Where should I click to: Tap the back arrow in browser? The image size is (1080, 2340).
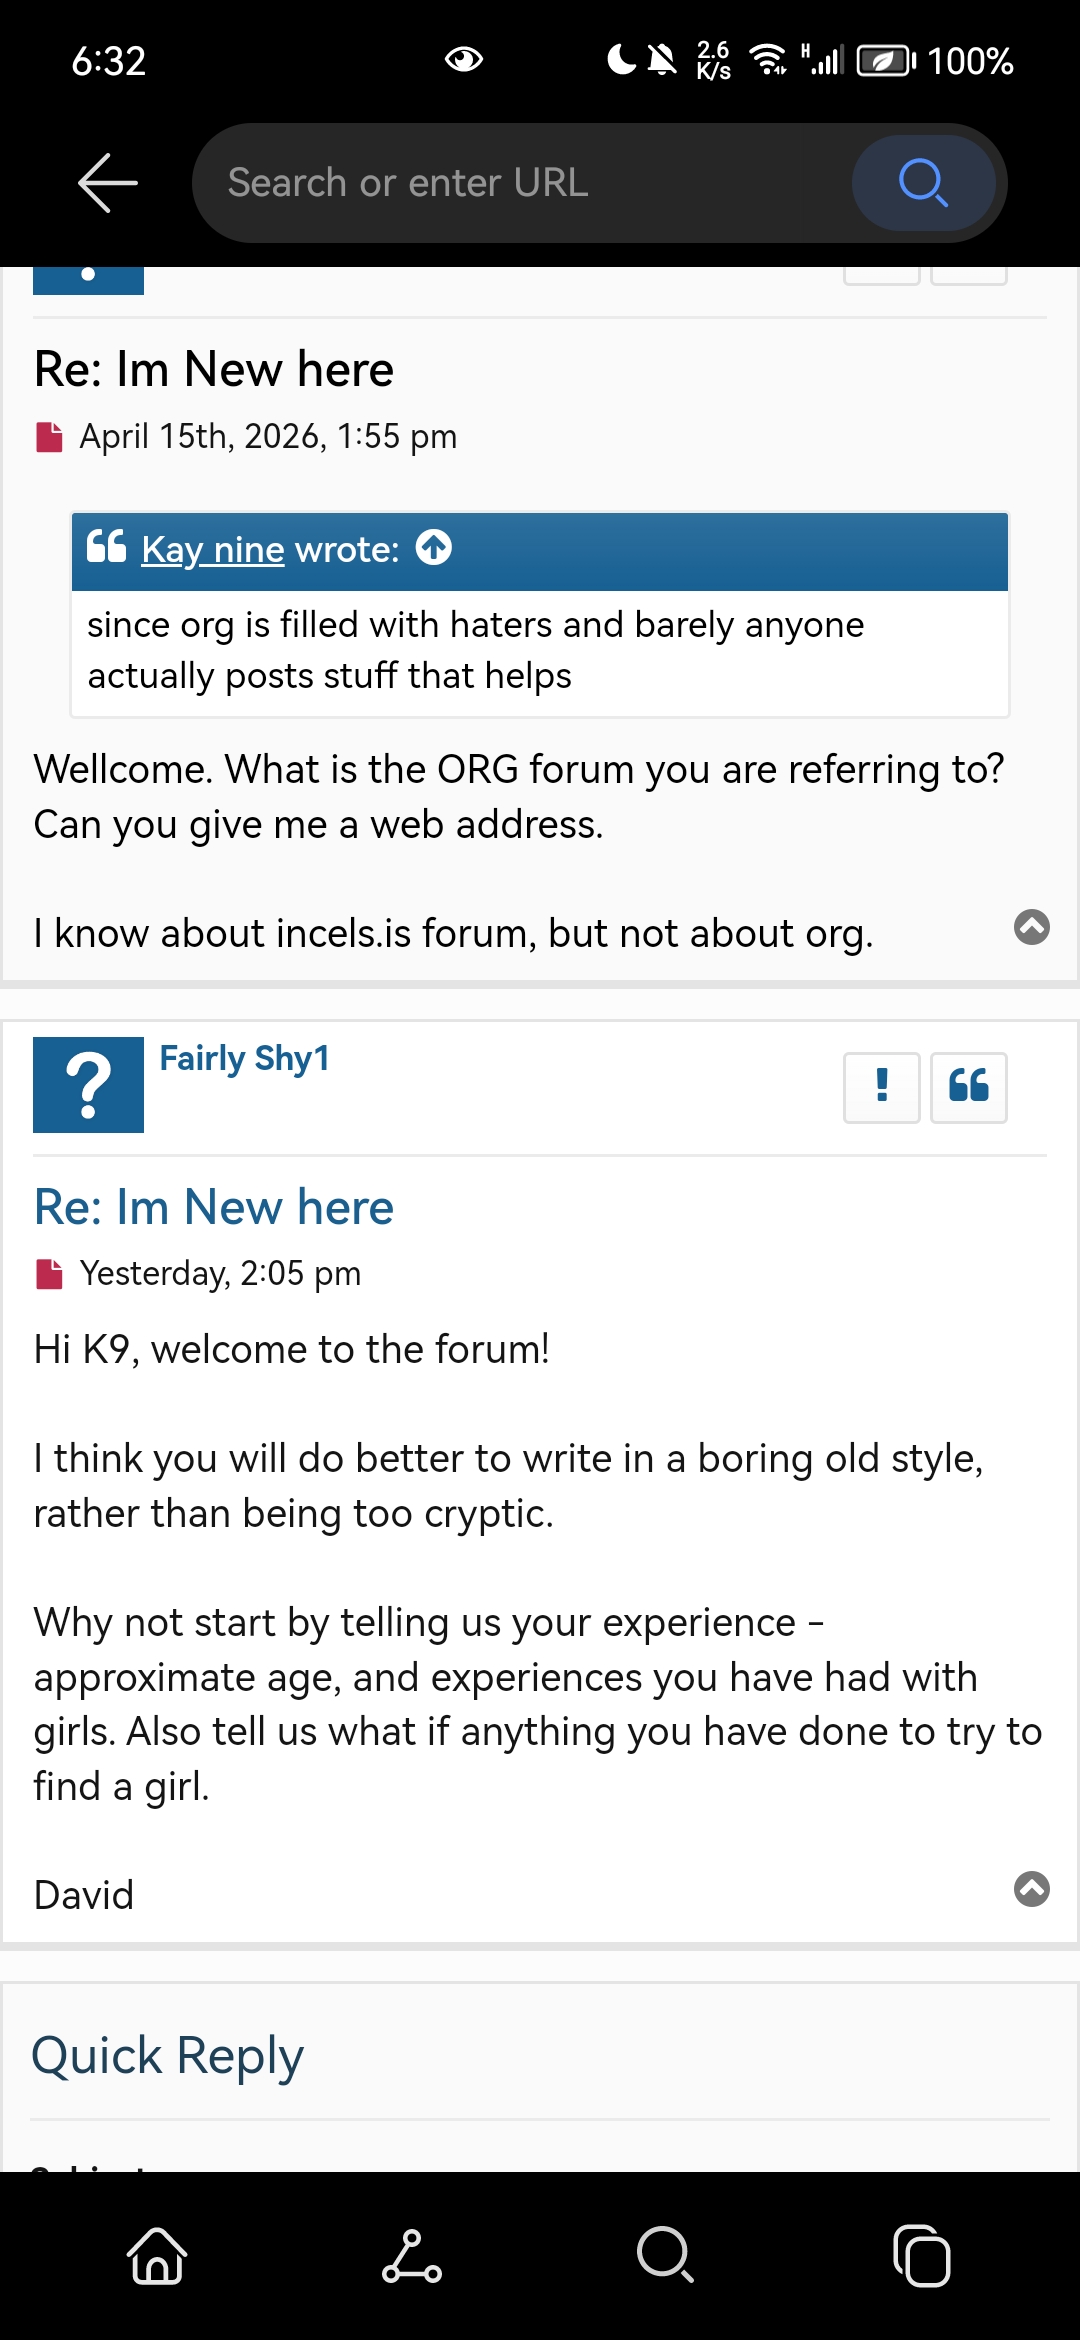coord(108,183)
